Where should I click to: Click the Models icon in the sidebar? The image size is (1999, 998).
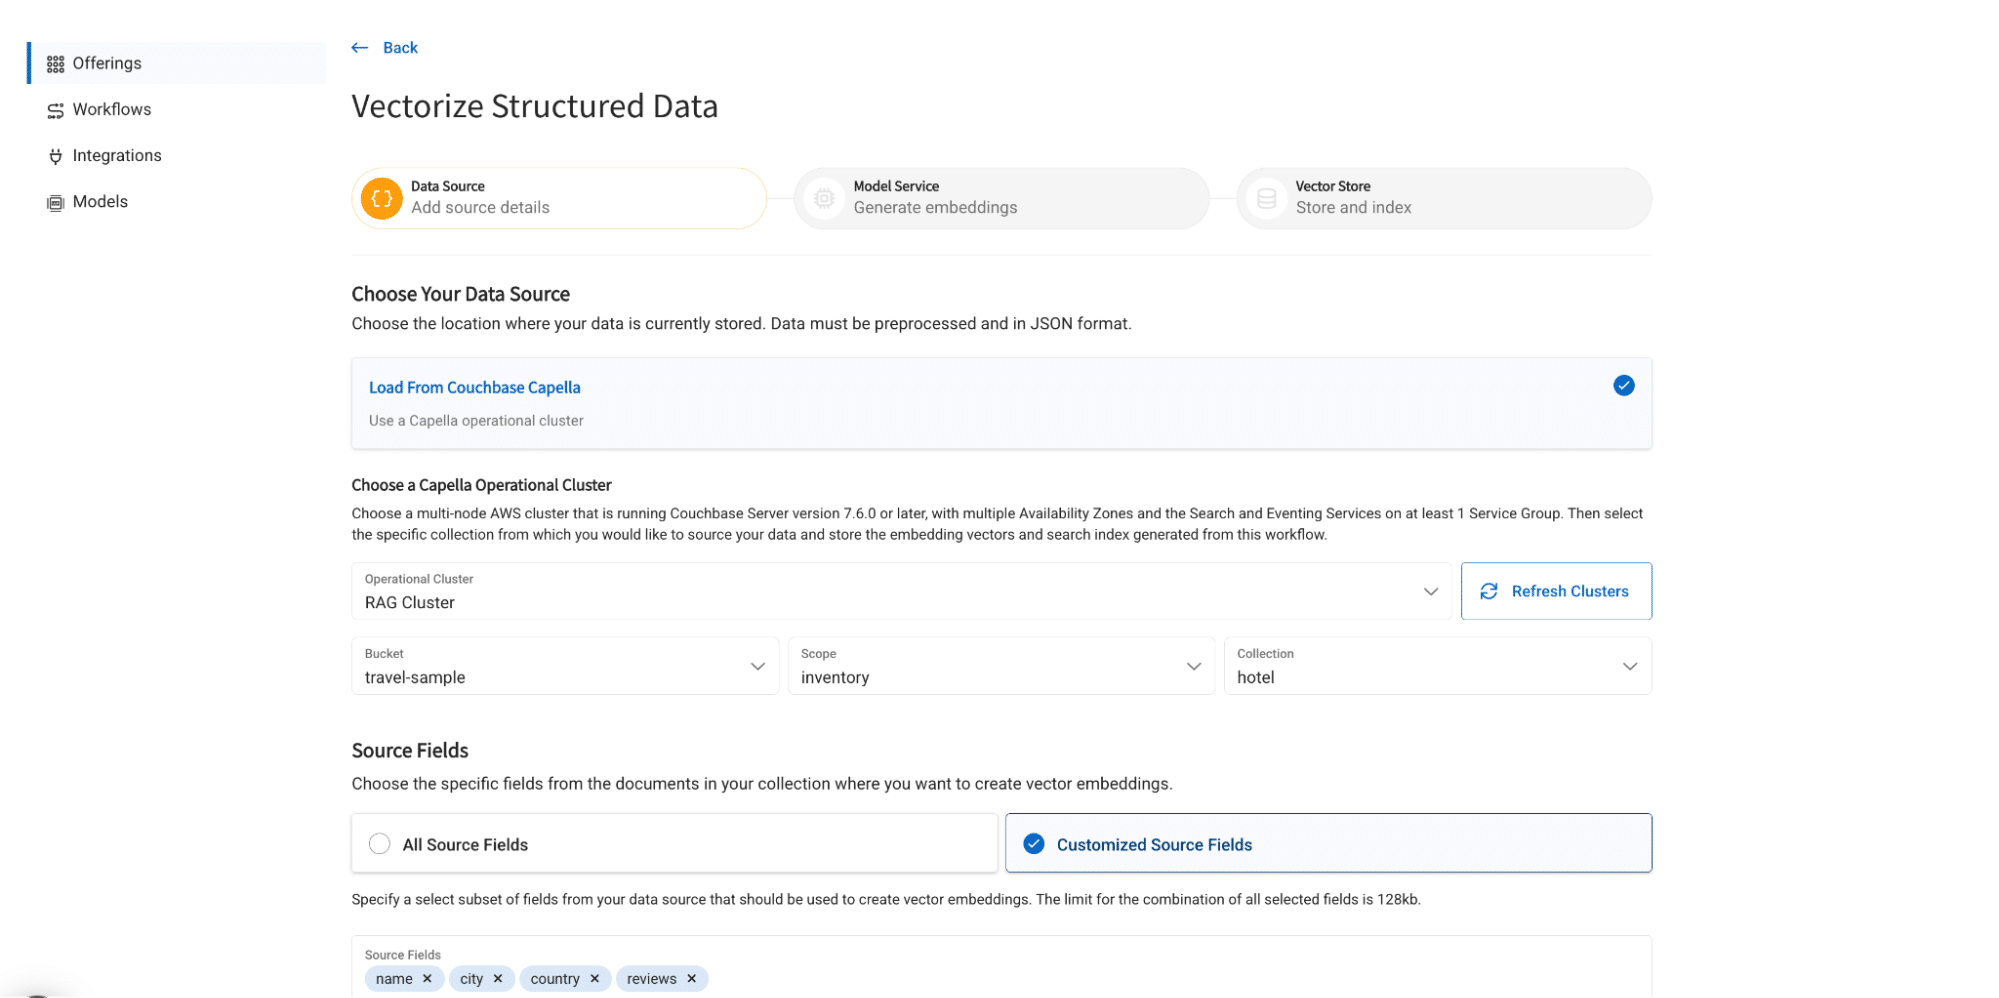pos(55,202)
